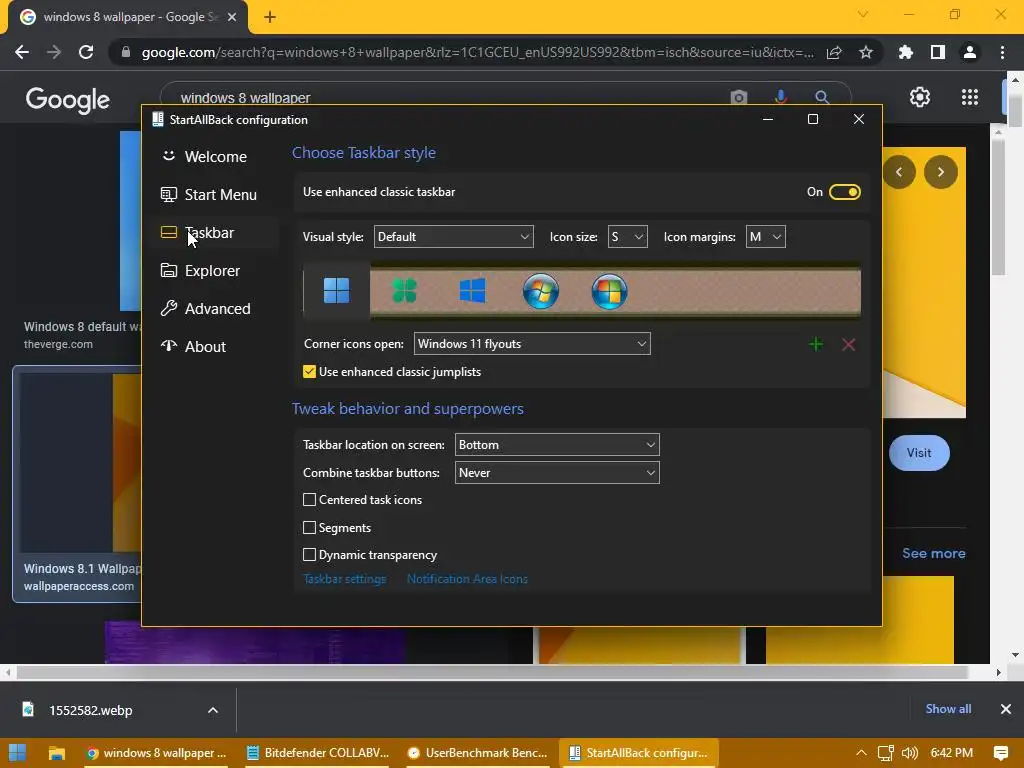Switch to UserBenchmark taskbar window
Screen dimensions: 1024x768
477,753
